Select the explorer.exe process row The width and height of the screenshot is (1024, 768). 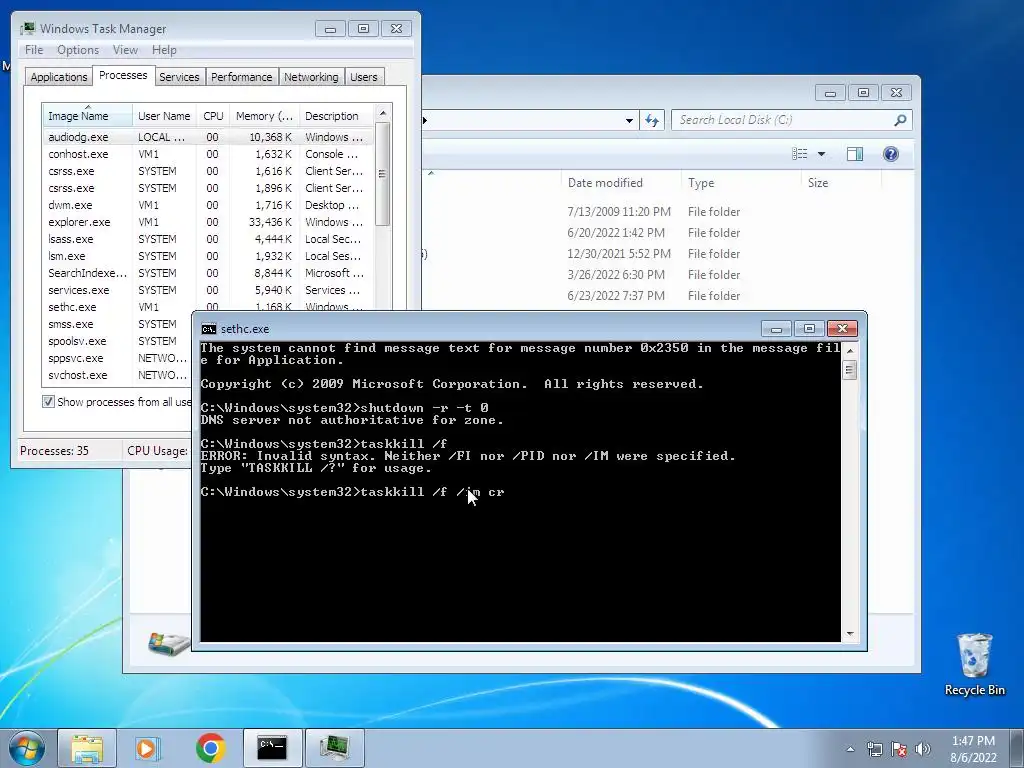(208, 222)
